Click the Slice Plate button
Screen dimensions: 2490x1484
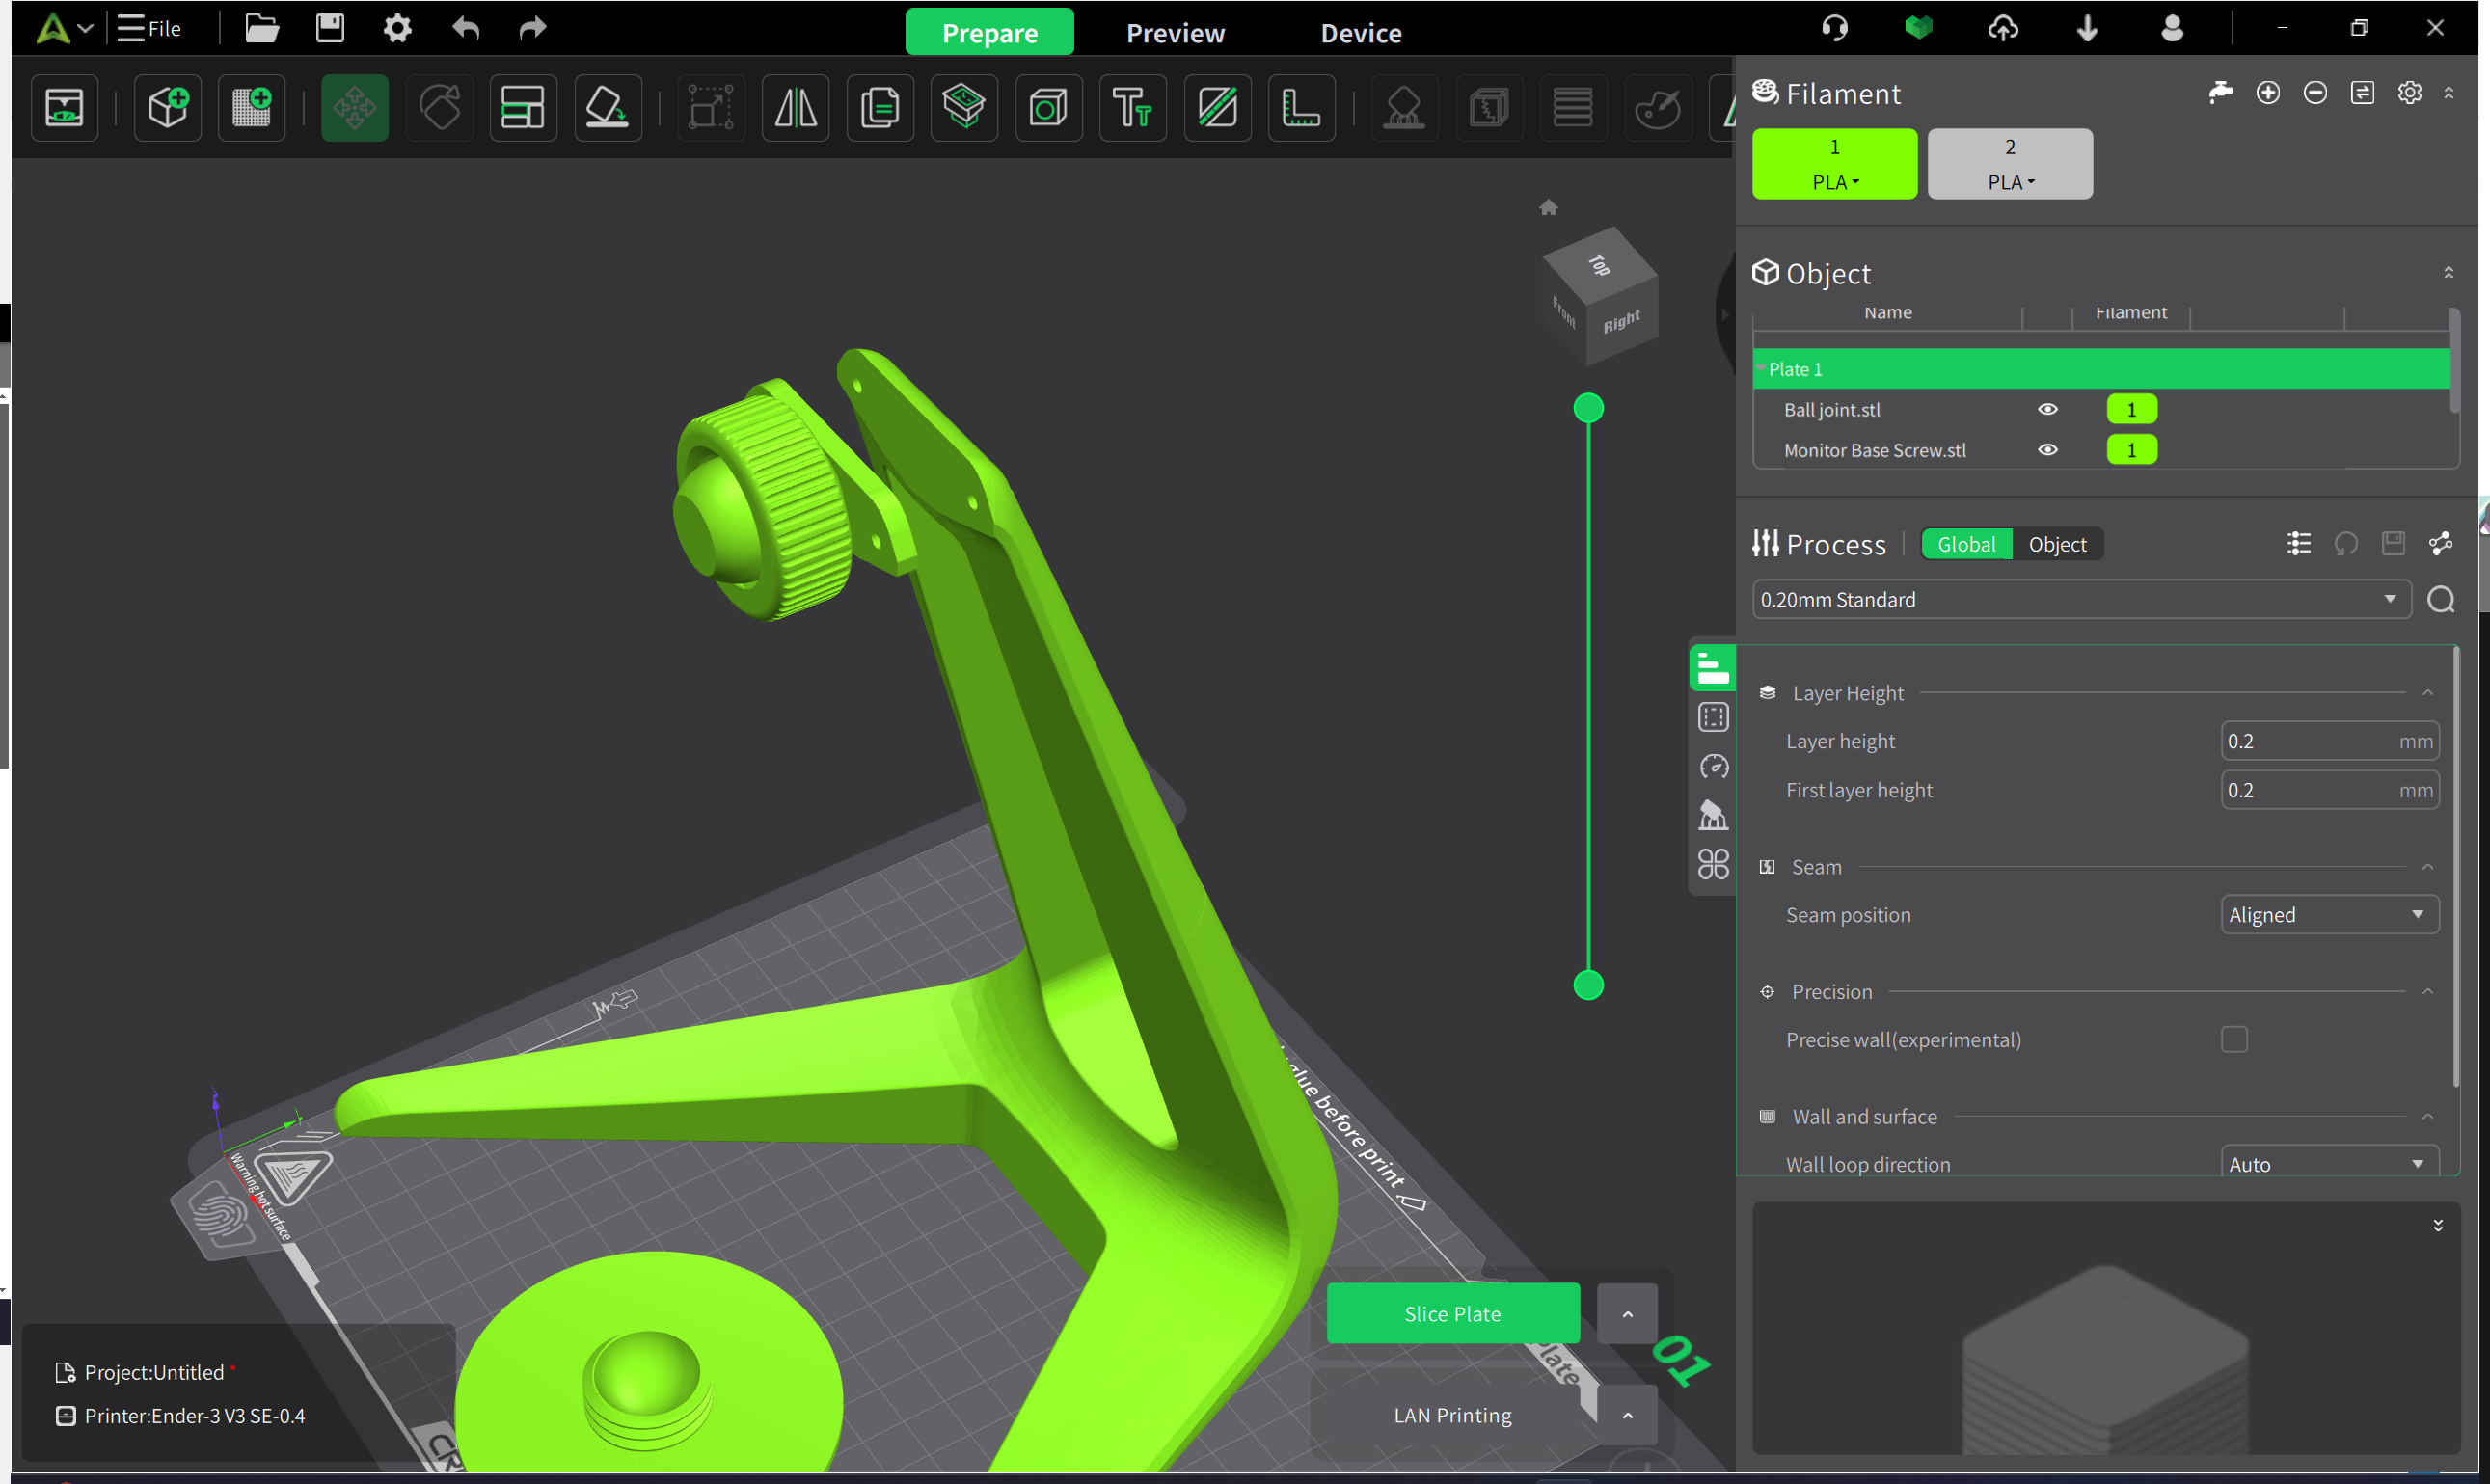coord(1453,1314)
